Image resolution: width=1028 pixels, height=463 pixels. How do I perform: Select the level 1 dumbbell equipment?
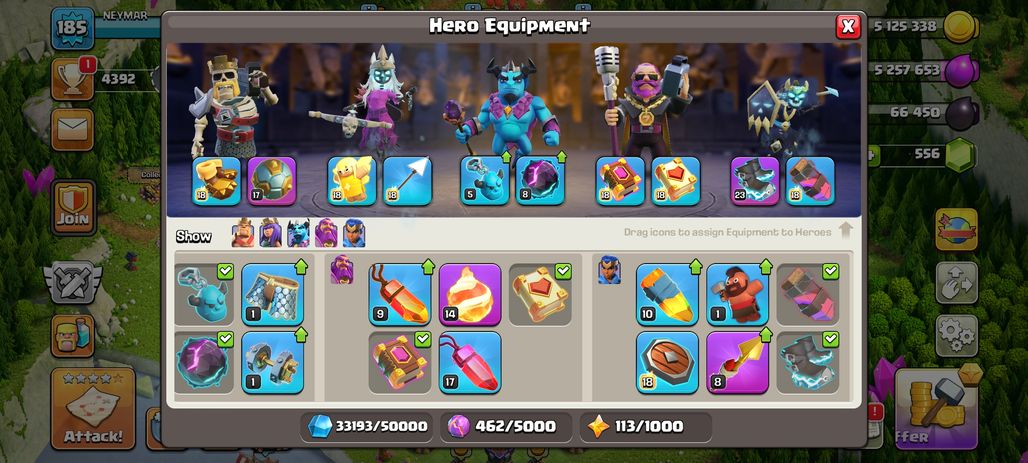pyautogui.click(x=272, y=362)
